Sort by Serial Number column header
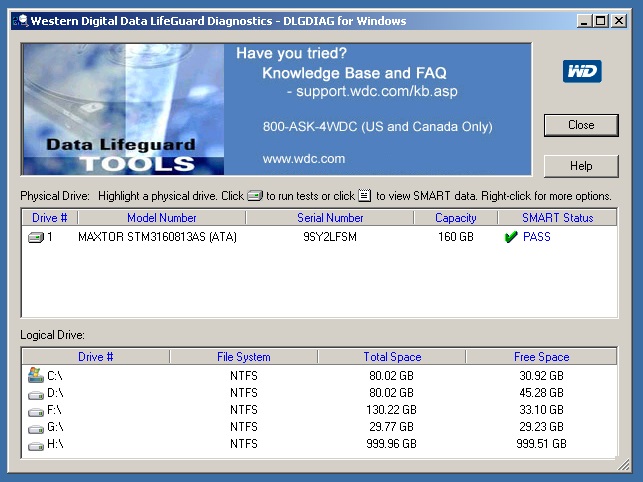 coord(330,218)
